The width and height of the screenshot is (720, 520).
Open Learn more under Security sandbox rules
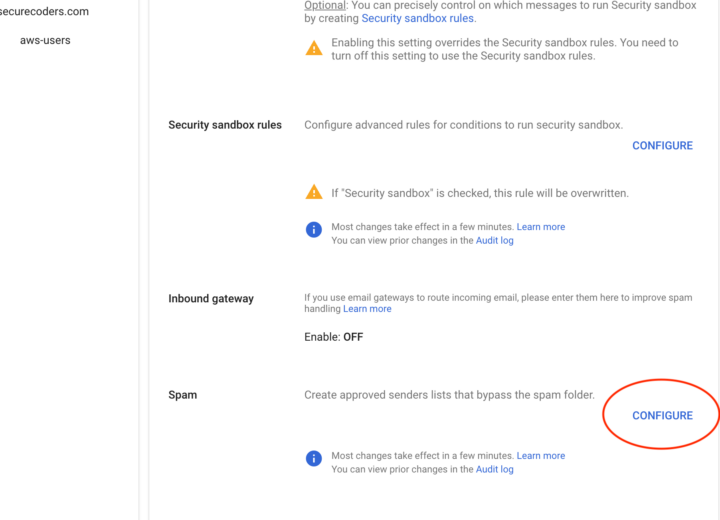(541, 227)
